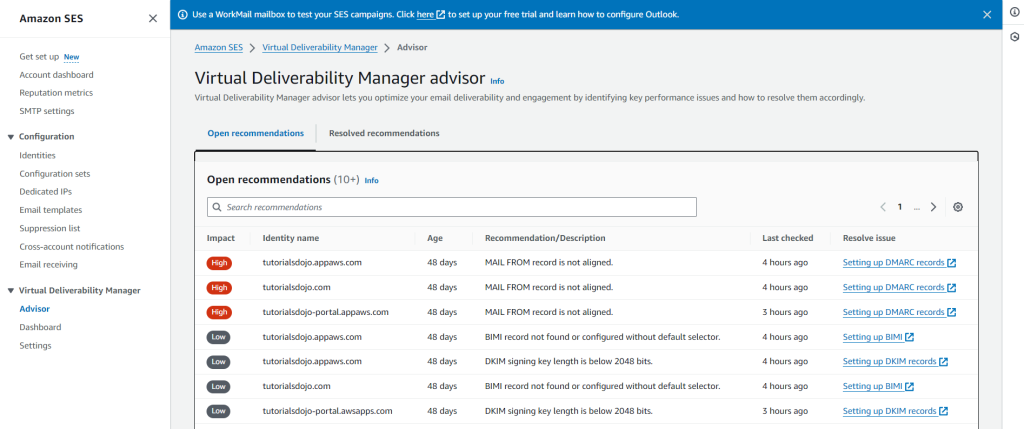Open Dedicated IPs page
Screen dimensions: 1024x429
[46, 192]
